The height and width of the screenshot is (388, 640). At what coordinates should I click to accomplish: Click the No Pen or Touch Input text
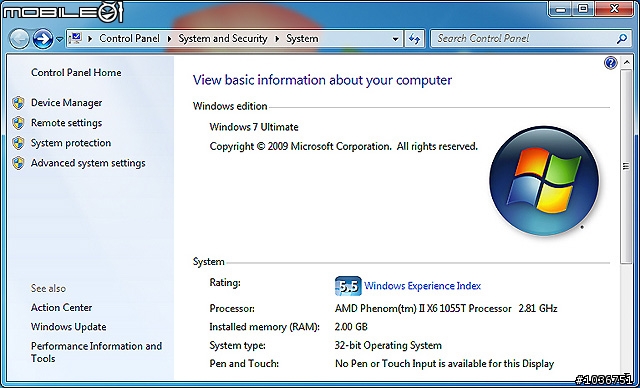(x=444, y=363)
